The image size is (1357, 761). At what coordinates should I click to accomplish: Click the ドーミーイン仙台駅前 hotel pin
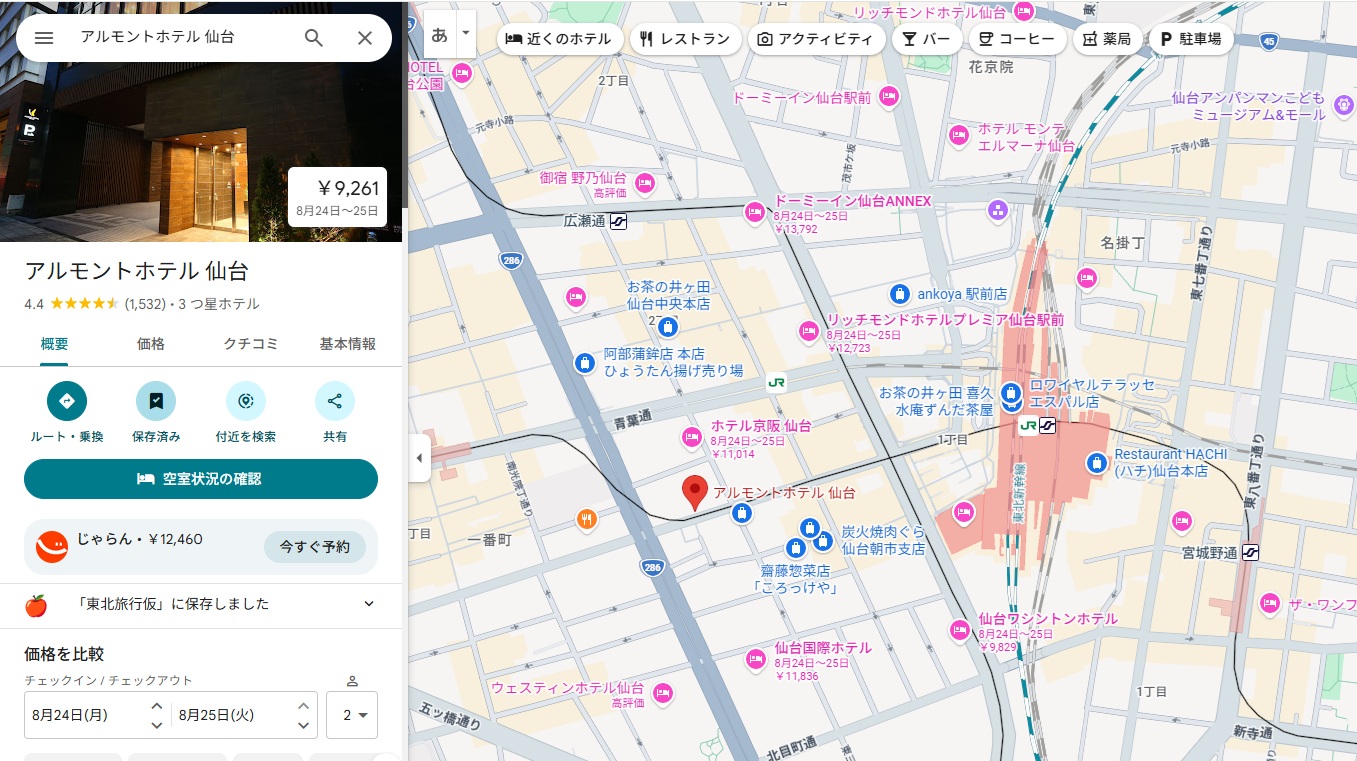pyautogui.click(x=887, y=97)
